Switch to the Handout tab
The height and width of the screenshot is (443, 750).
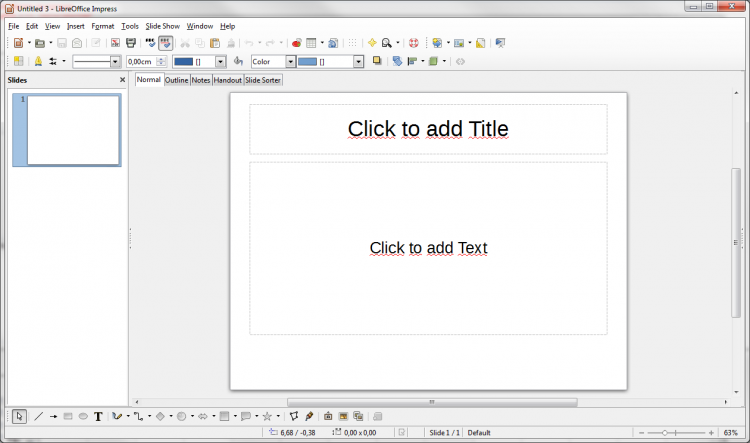pos(228,80)
